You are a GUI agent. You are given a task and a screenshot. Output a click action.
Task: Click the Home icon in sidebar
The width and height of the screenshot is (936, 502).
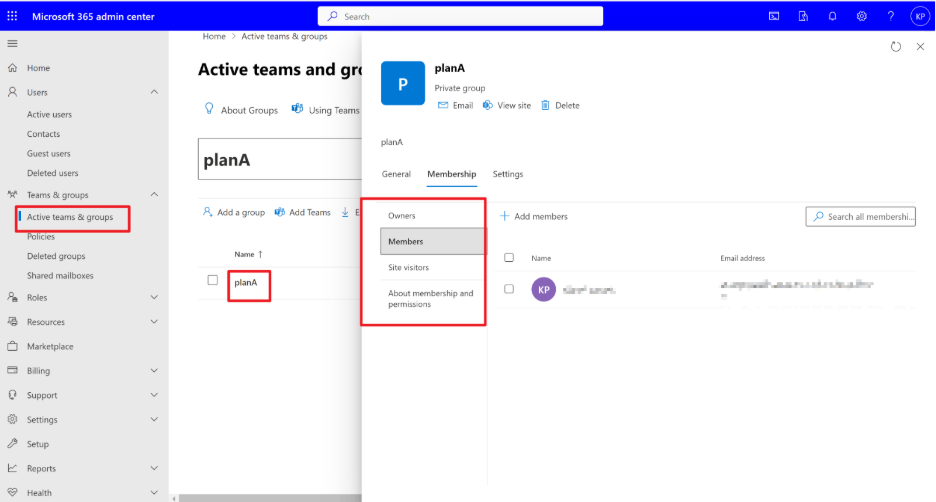click(12, 68)
